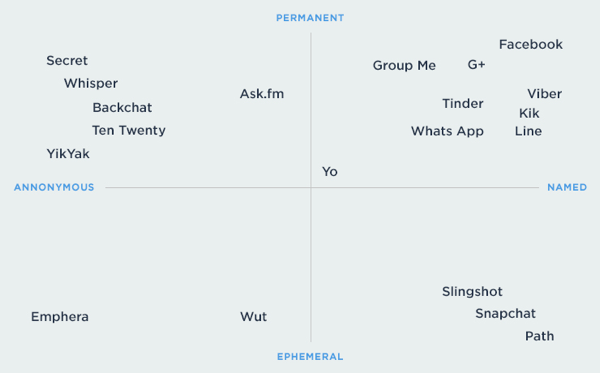Select the G+ label
Viewport: 600px width, 373px height.
pos(476,64)
